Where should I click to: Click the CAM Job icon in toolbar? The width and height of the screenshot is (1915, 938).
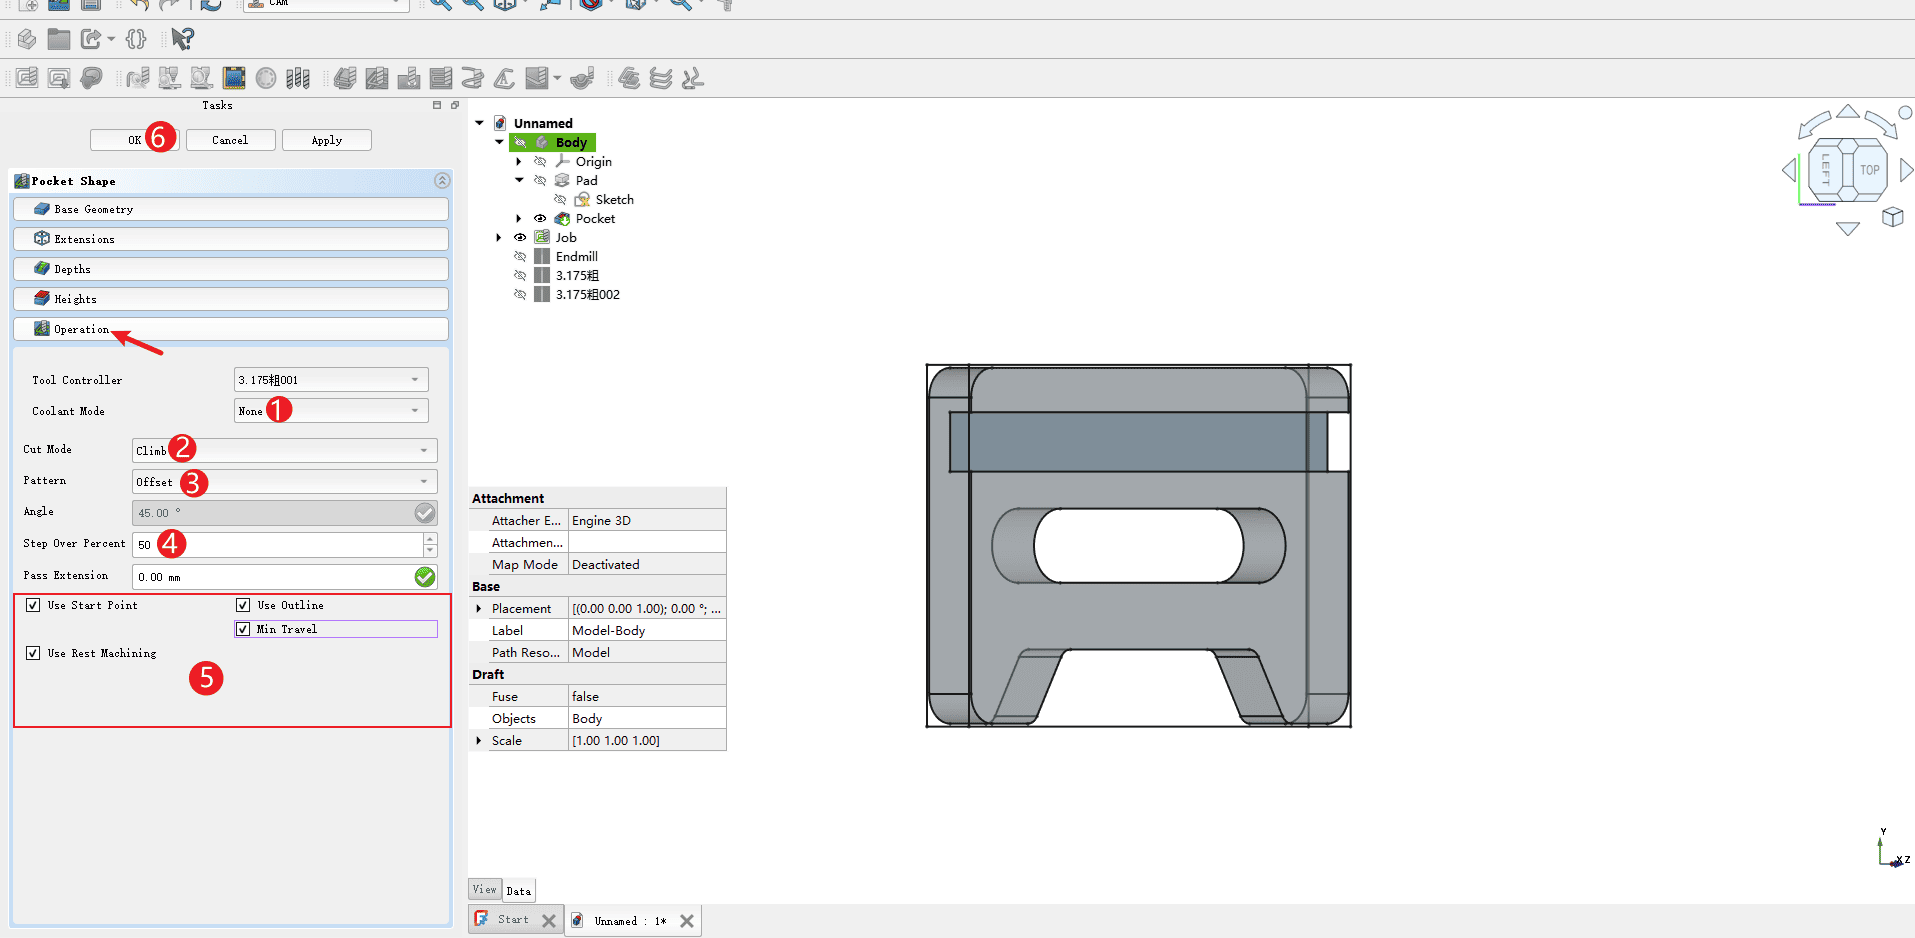click(x=27, y=78)
